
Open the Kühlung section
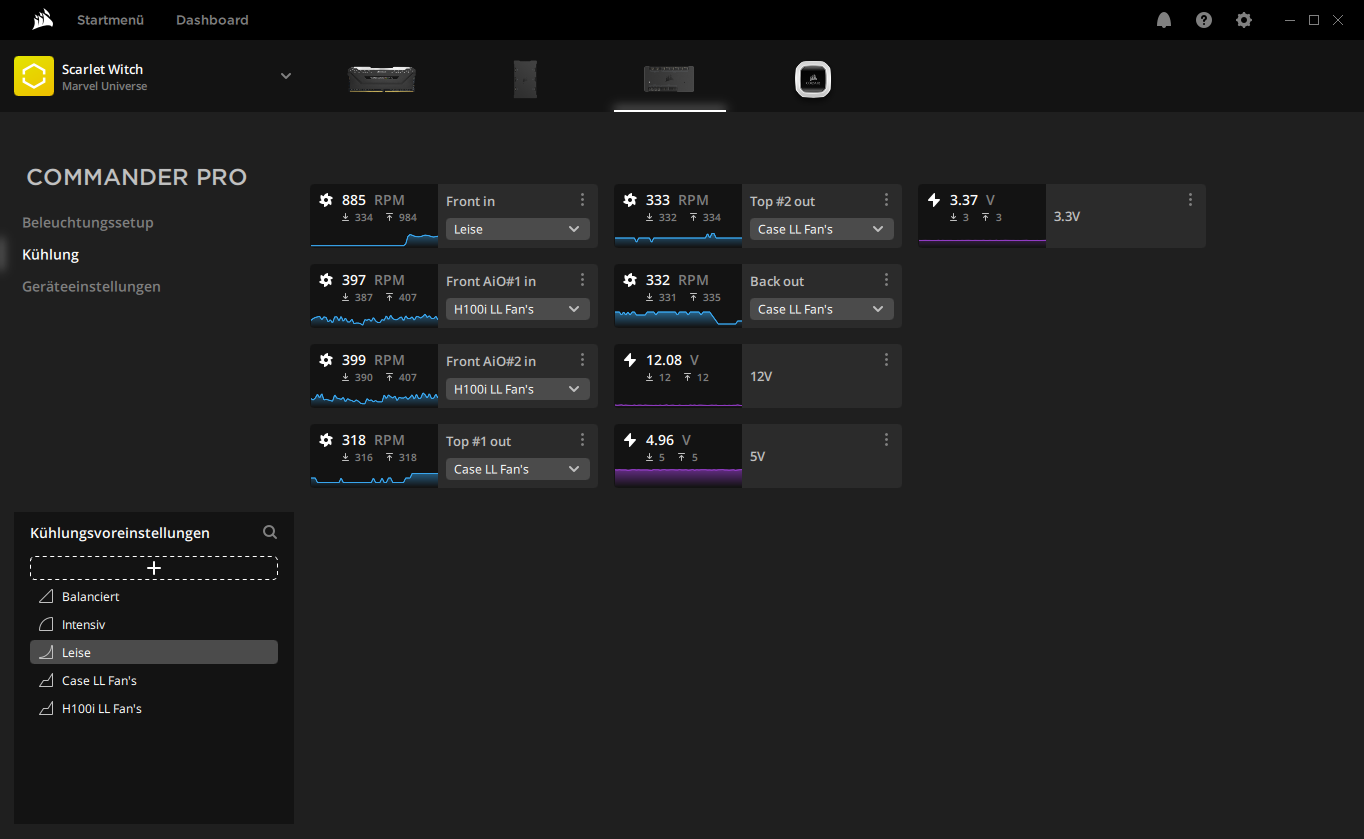(x=50, y=254)
